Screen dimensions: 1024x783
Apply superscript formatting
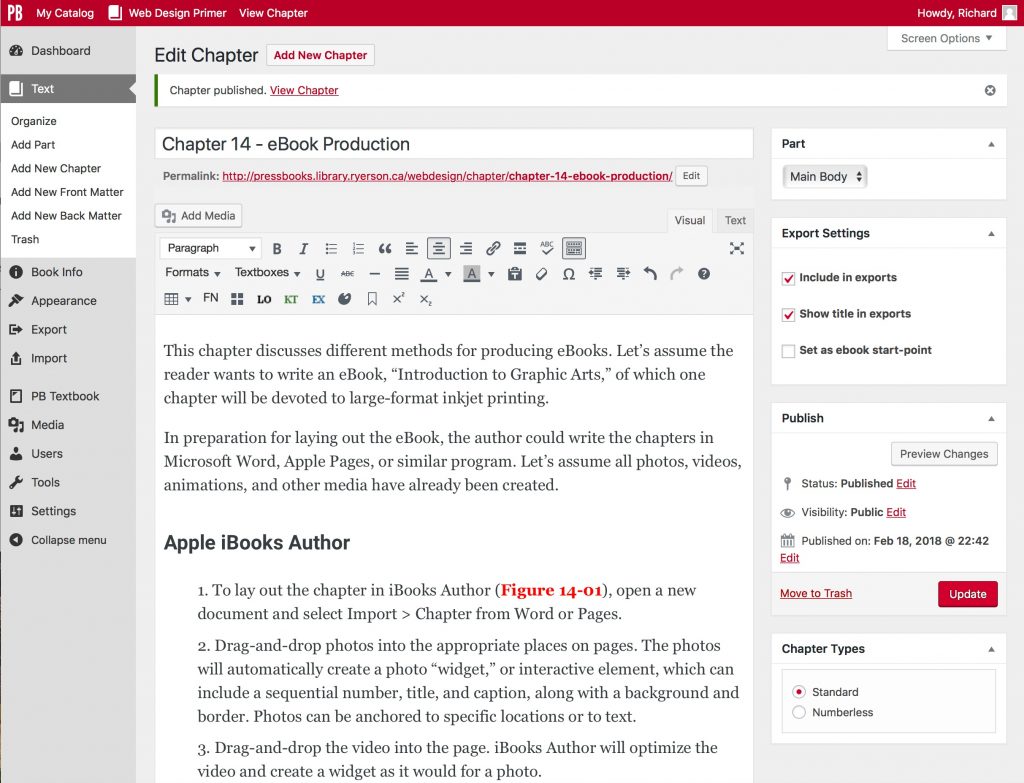click(398, 298)
